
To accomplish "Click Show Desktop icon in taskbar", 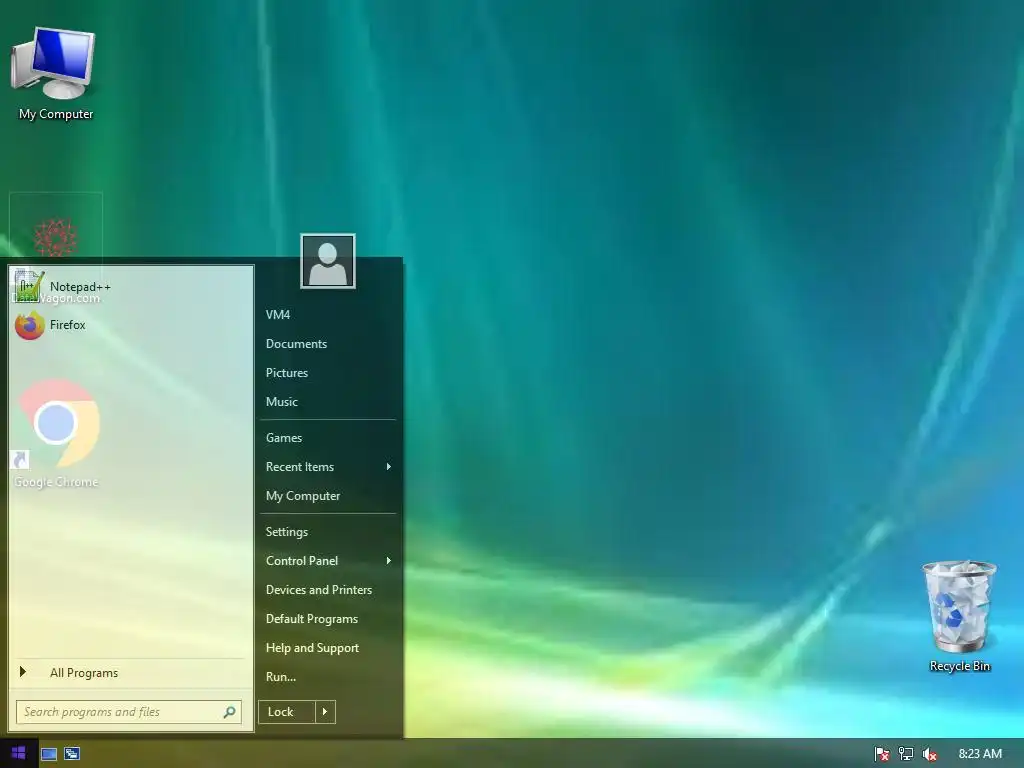I will (49, 754).
